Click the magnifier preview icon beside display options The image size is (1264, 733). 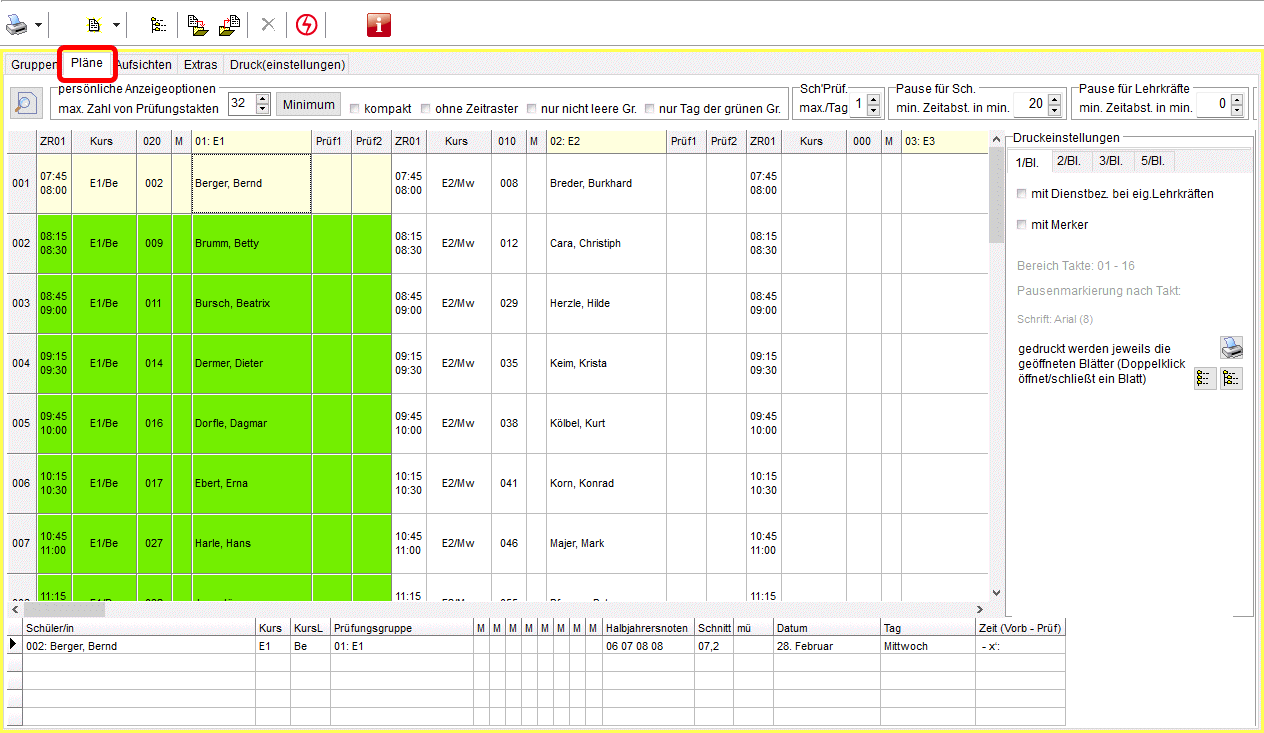click(25, 103)
